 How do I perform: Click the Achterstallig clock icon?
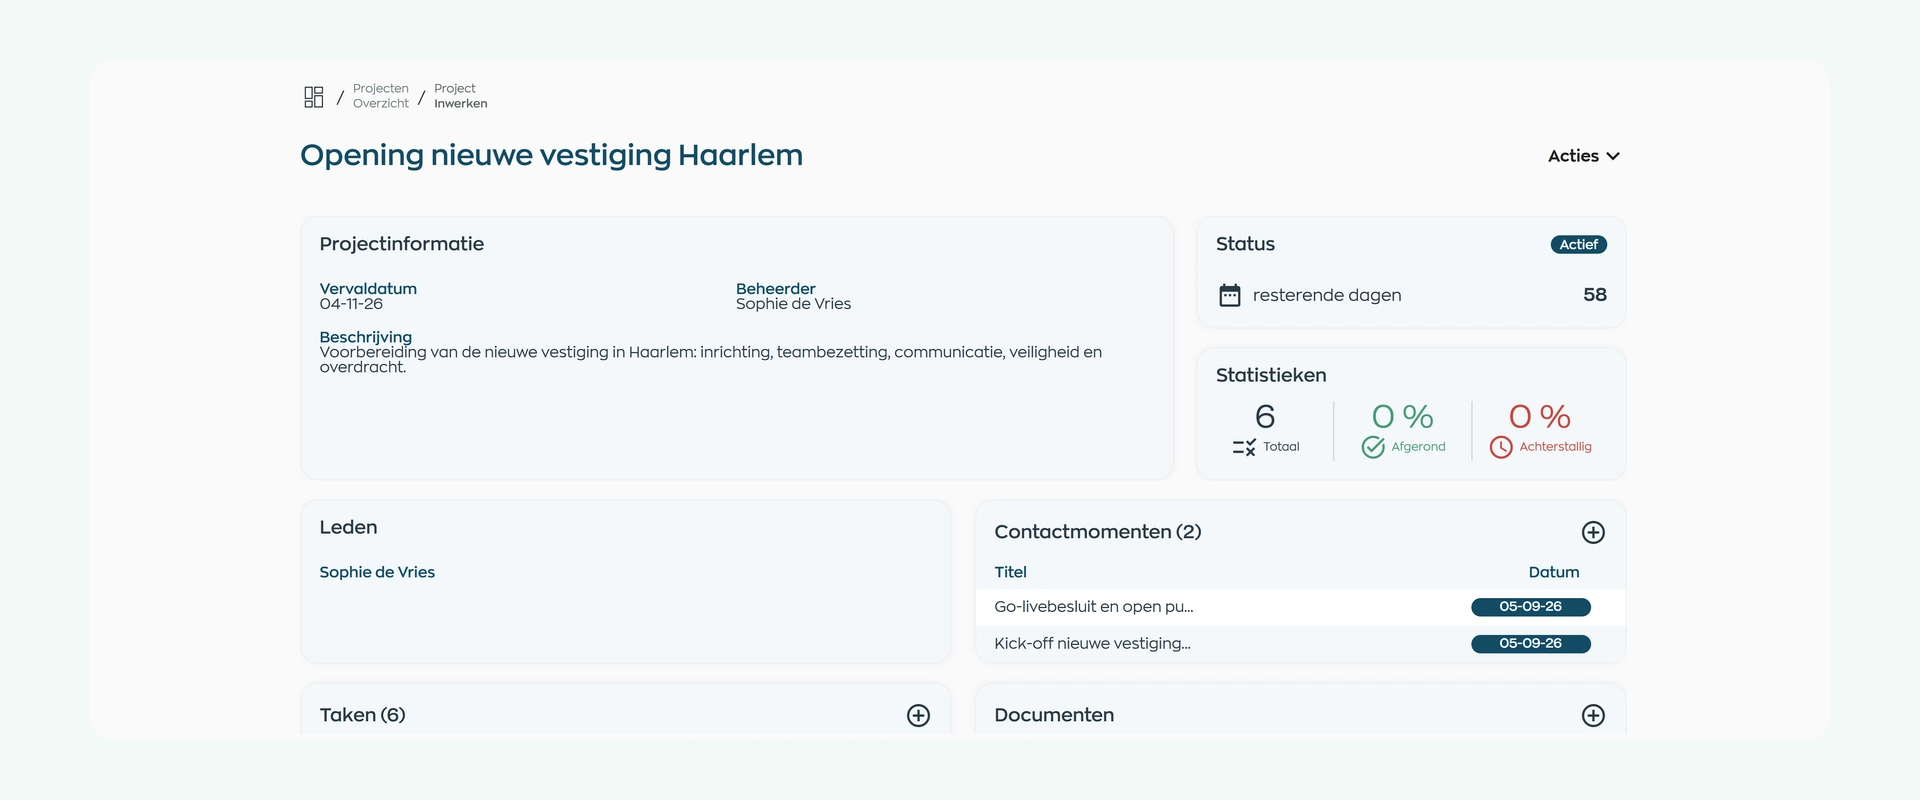[x=1501, y=447]
